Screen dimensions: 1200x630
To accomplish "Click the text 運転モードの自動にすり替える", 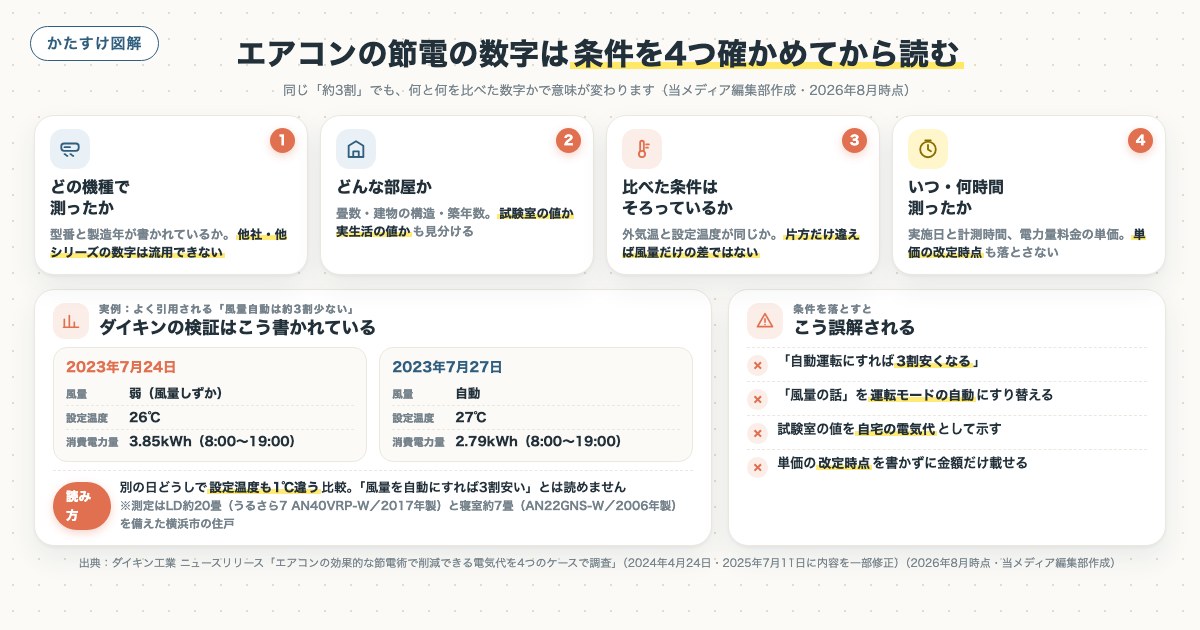I will tap(962, 395).
